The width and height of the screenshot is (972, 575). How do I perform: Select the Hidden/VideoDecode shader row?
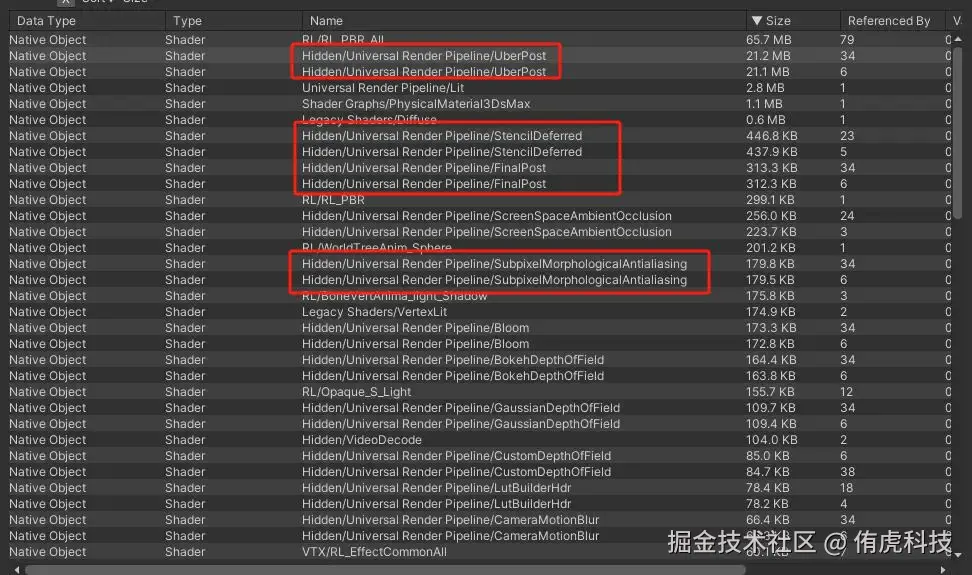tap(478, 440)
